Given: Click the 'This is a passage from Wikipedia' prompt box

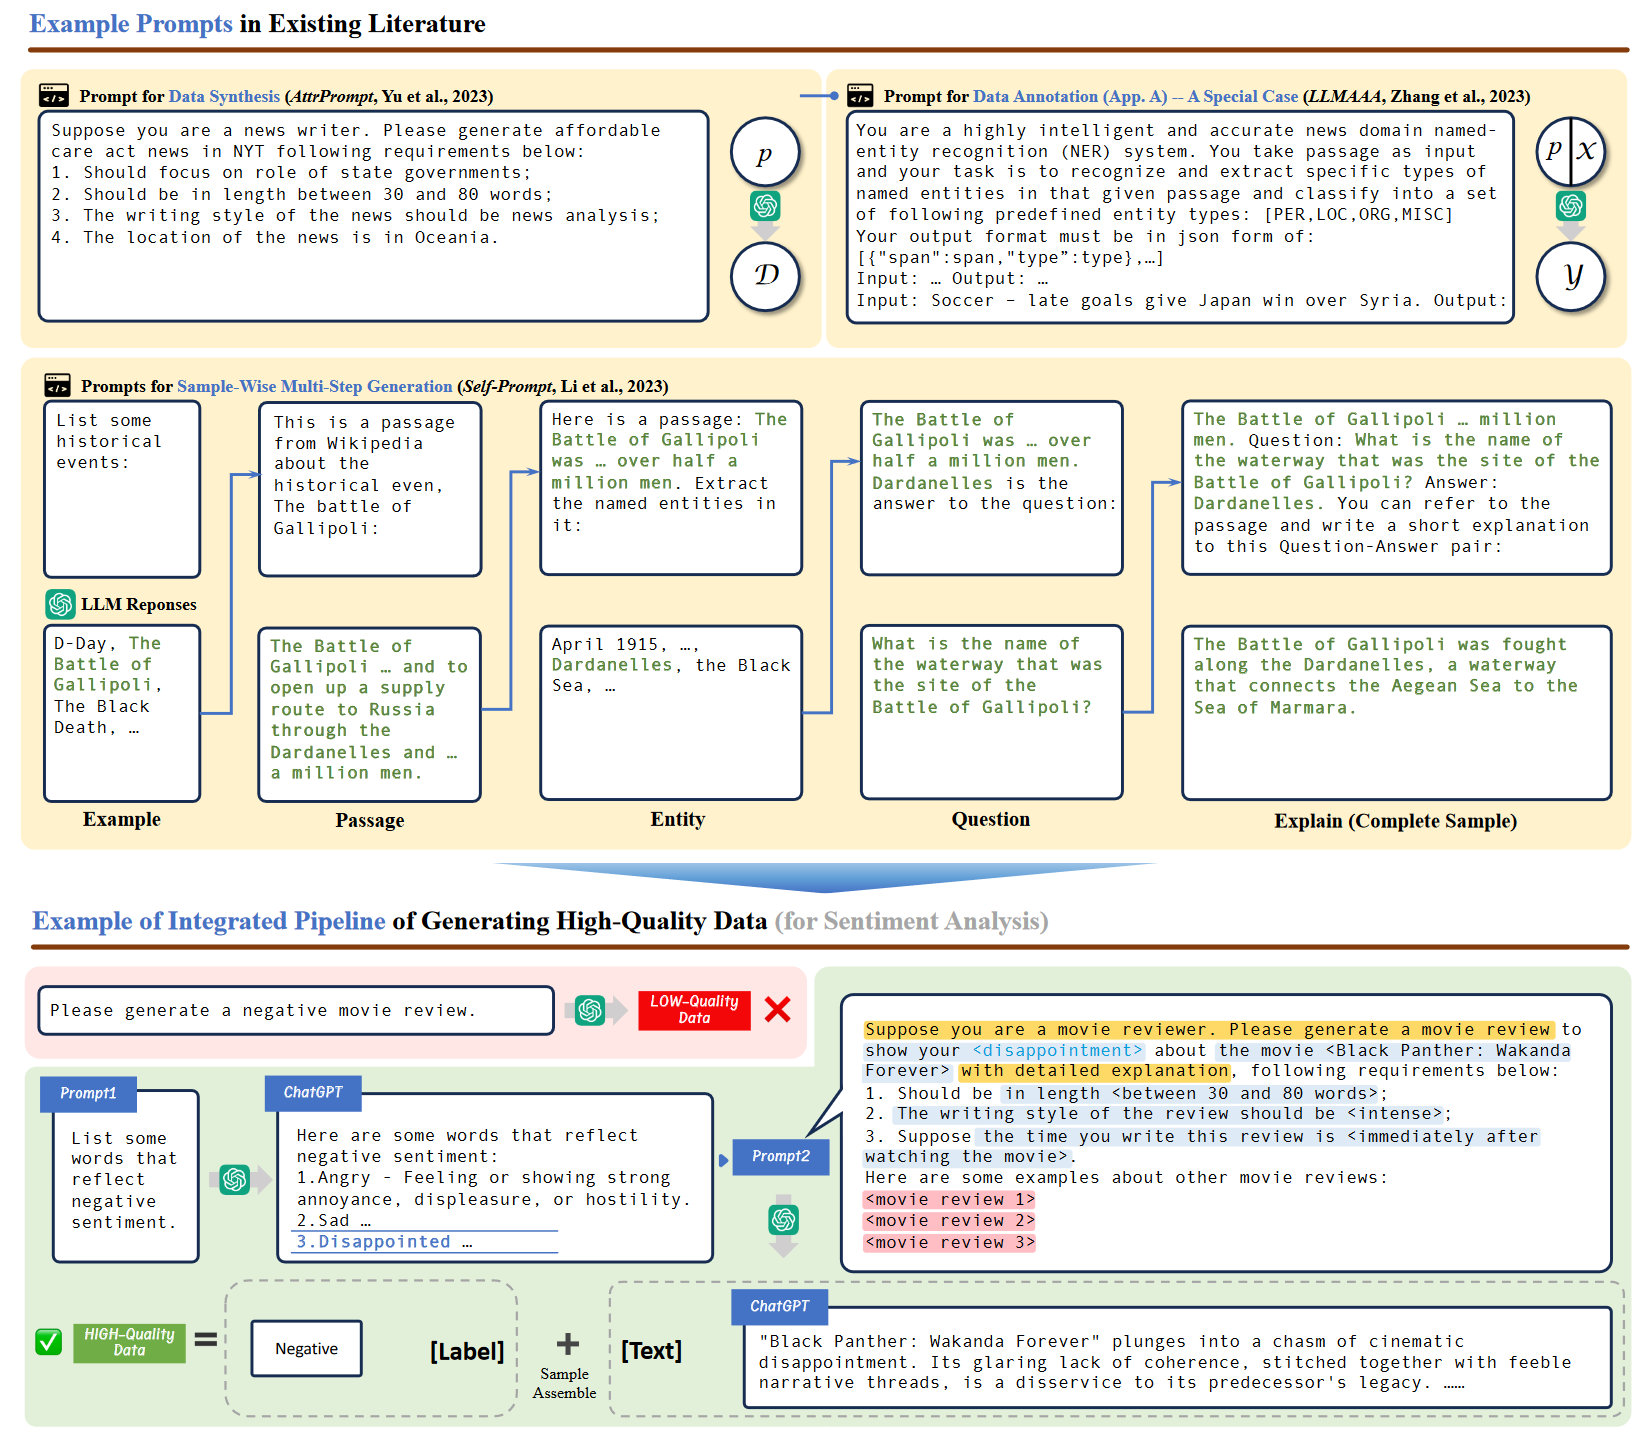Looking at the screenshot, I should (x=370, y=489).
